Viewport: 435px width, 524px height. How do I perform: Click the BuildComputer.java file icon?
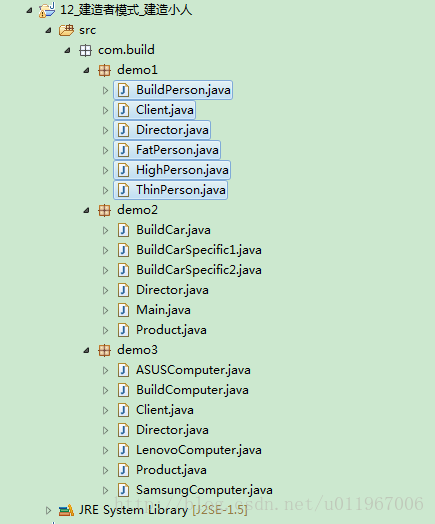(124, 390)
